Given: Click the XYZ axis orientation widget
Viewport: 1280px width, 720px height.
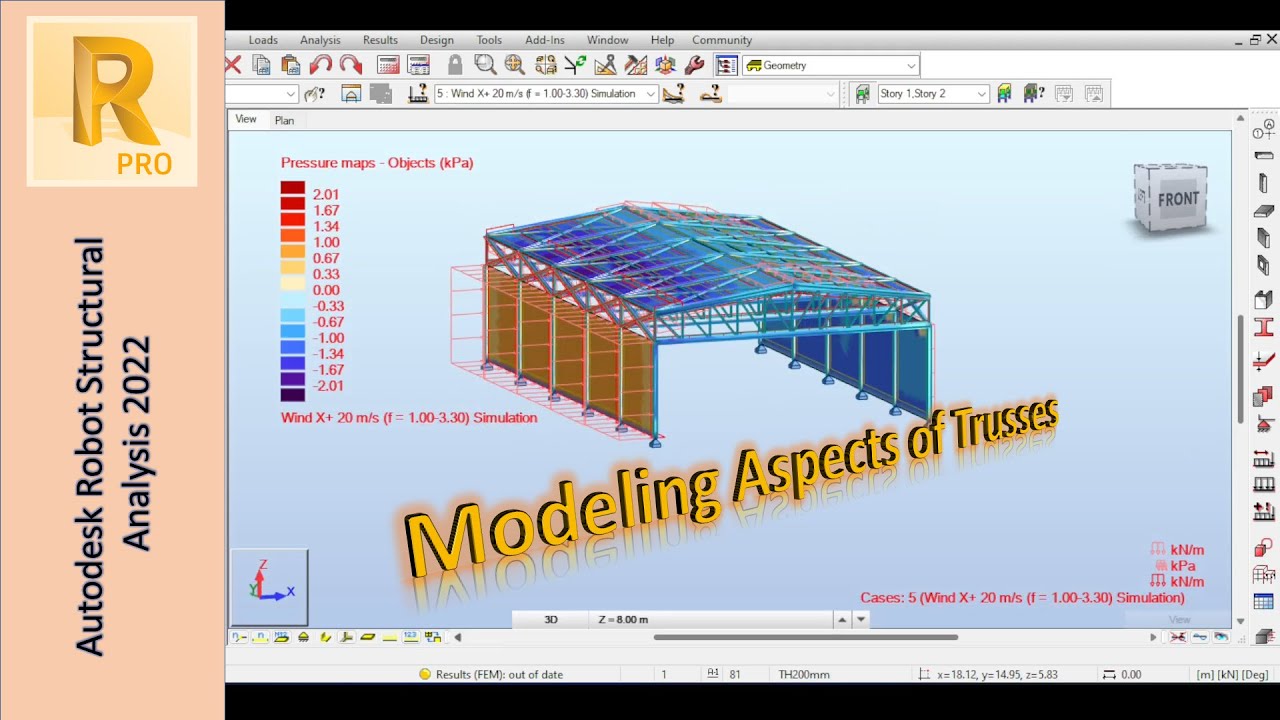Looking at the screenshot, I should point(269,588).
